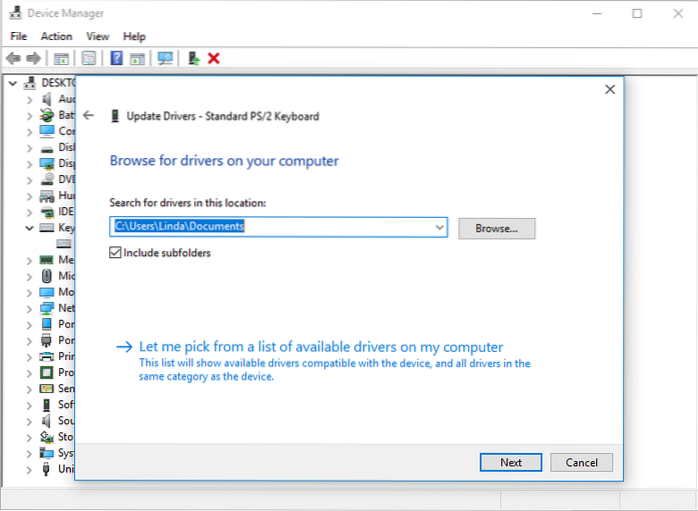This screenshot has width=698, height=511.
Task: Click the toolbar Forward arrow icon
Action: tap(34, 59)
